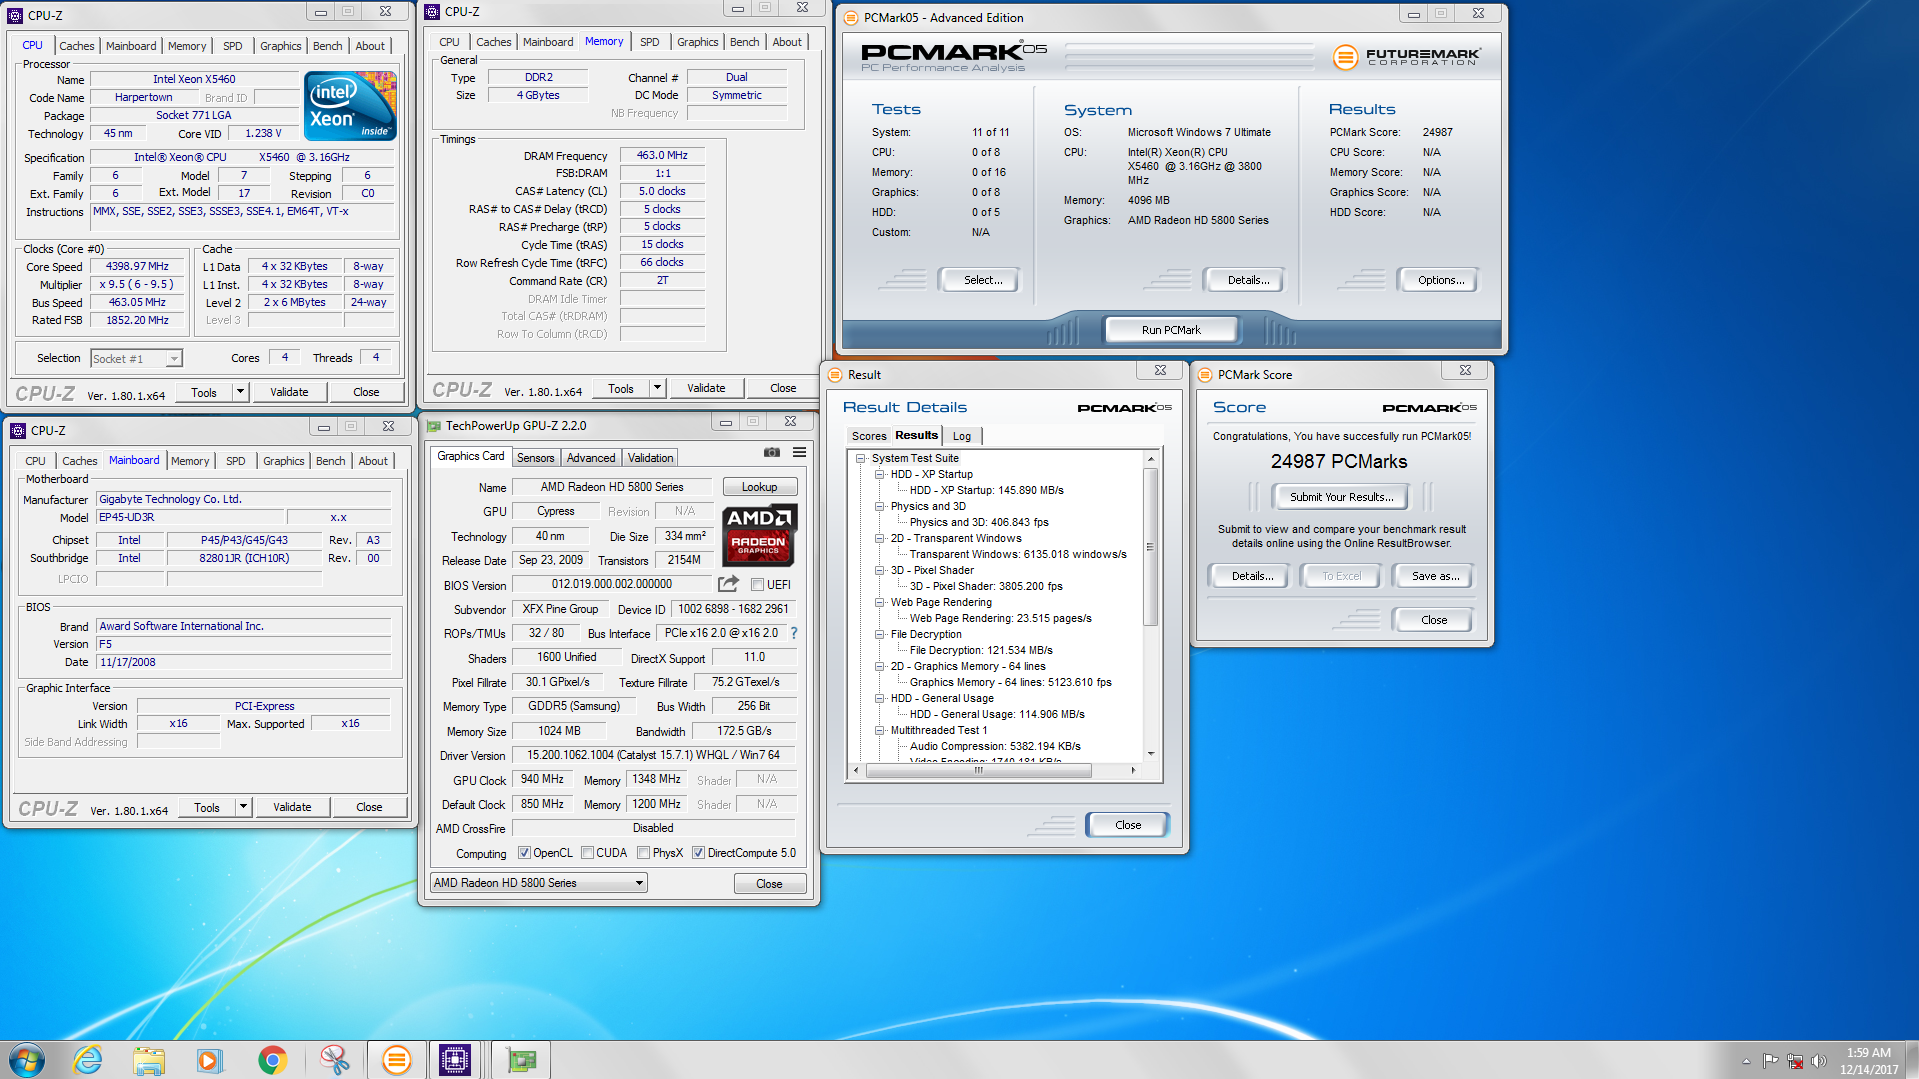1919x1079 pixels.
Task: Click Details... in PCMark Score window
Action: click(x=1251, y=576)
